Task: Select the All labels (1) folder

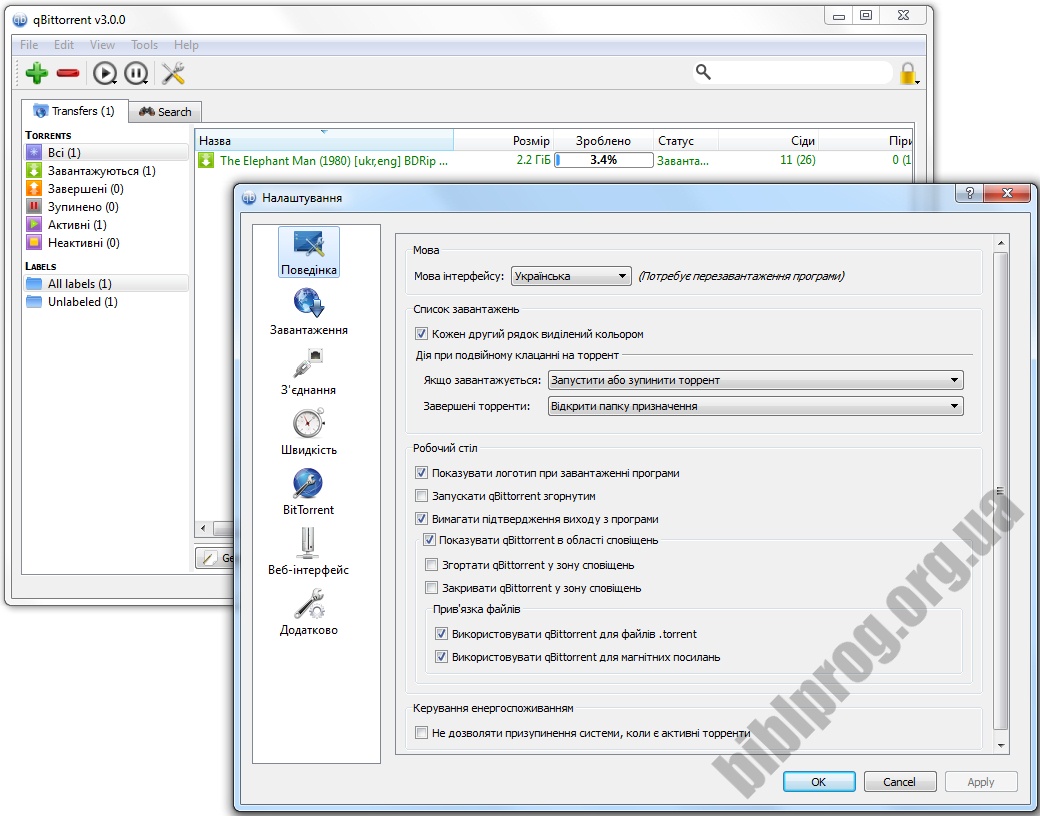Action: [x=106, y=283]
